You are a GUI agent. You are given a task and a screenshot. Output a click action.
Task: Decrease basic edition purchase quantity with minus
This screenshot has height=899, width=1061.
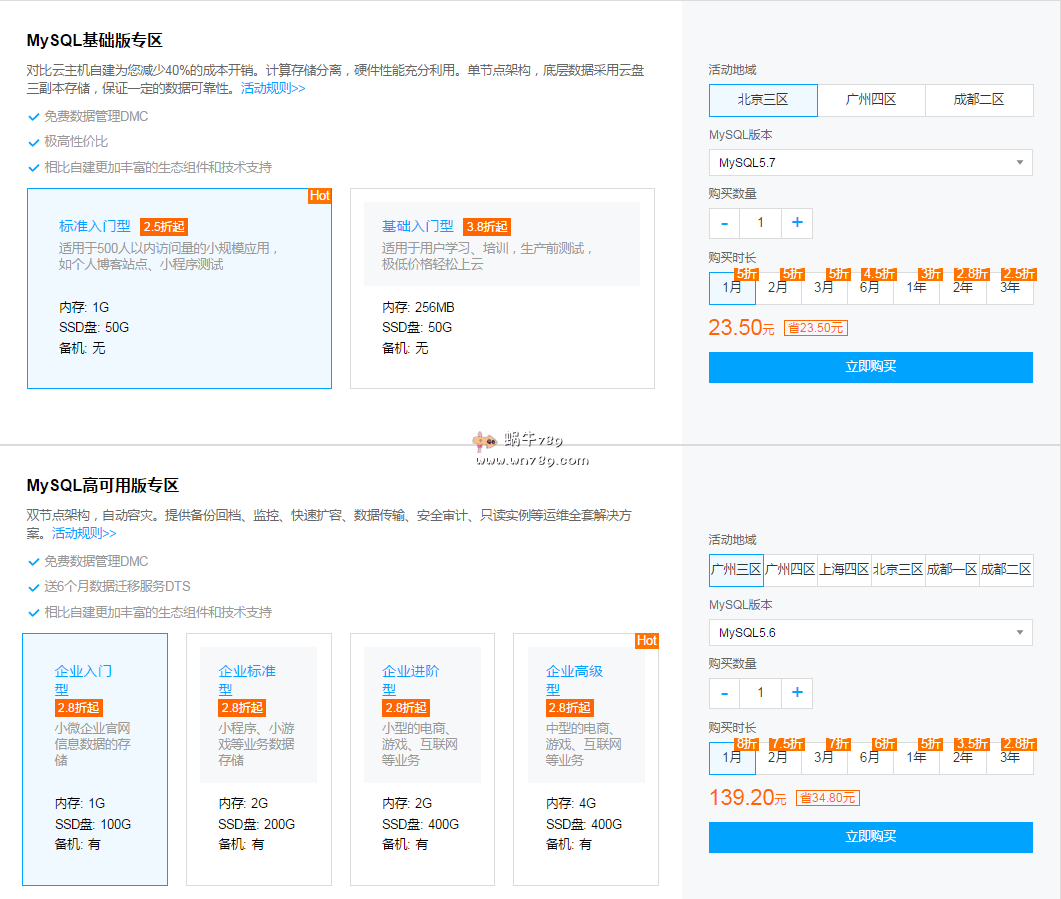pyautogui.click(x=724, y=223)
